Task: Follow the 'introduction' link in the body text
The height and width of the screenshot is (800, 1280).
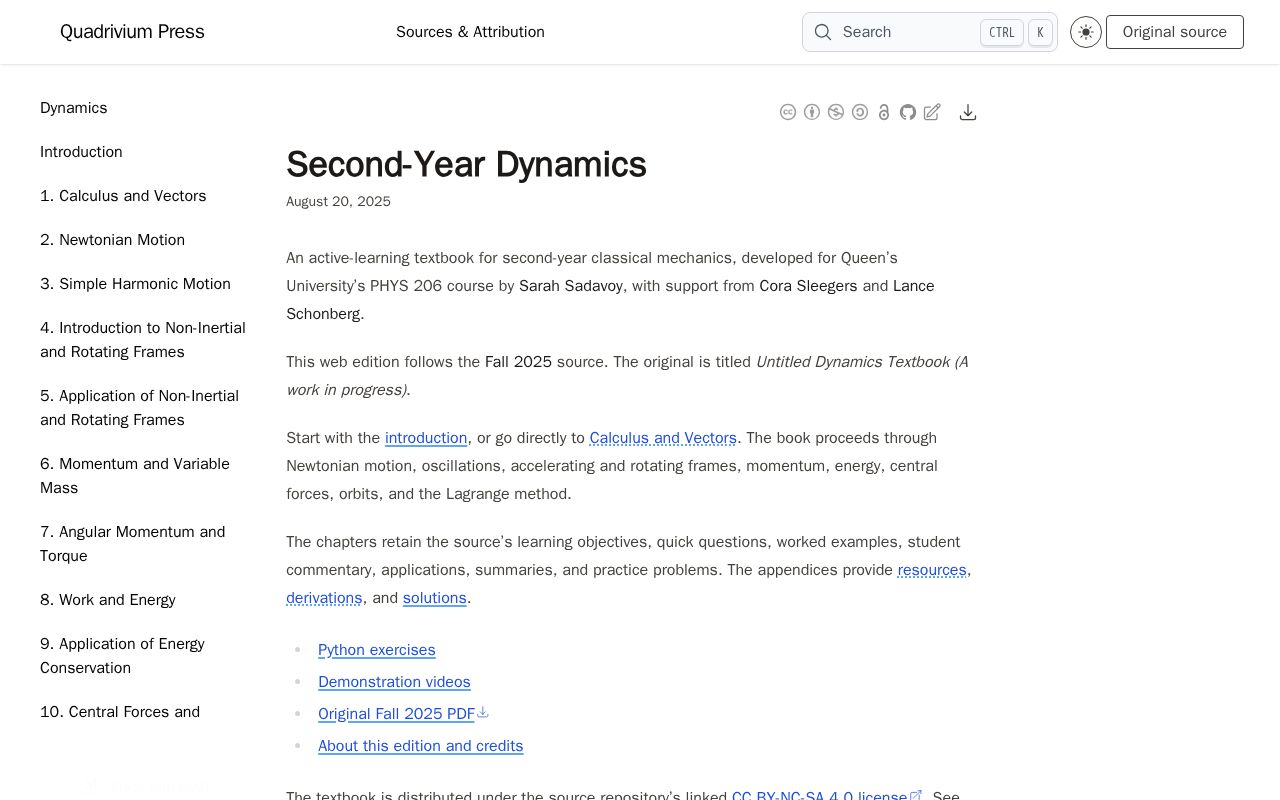Action: 426,438
